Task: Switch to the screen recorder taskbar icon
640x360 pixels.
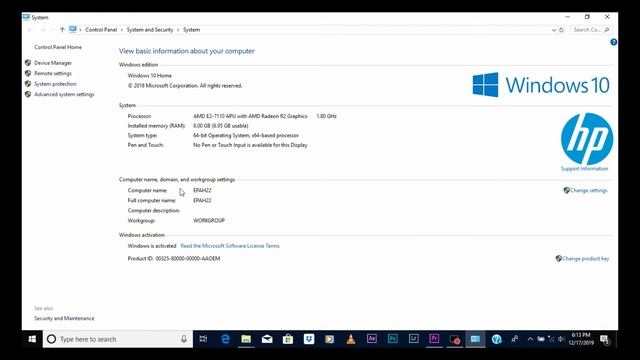Action: [455, 339]
